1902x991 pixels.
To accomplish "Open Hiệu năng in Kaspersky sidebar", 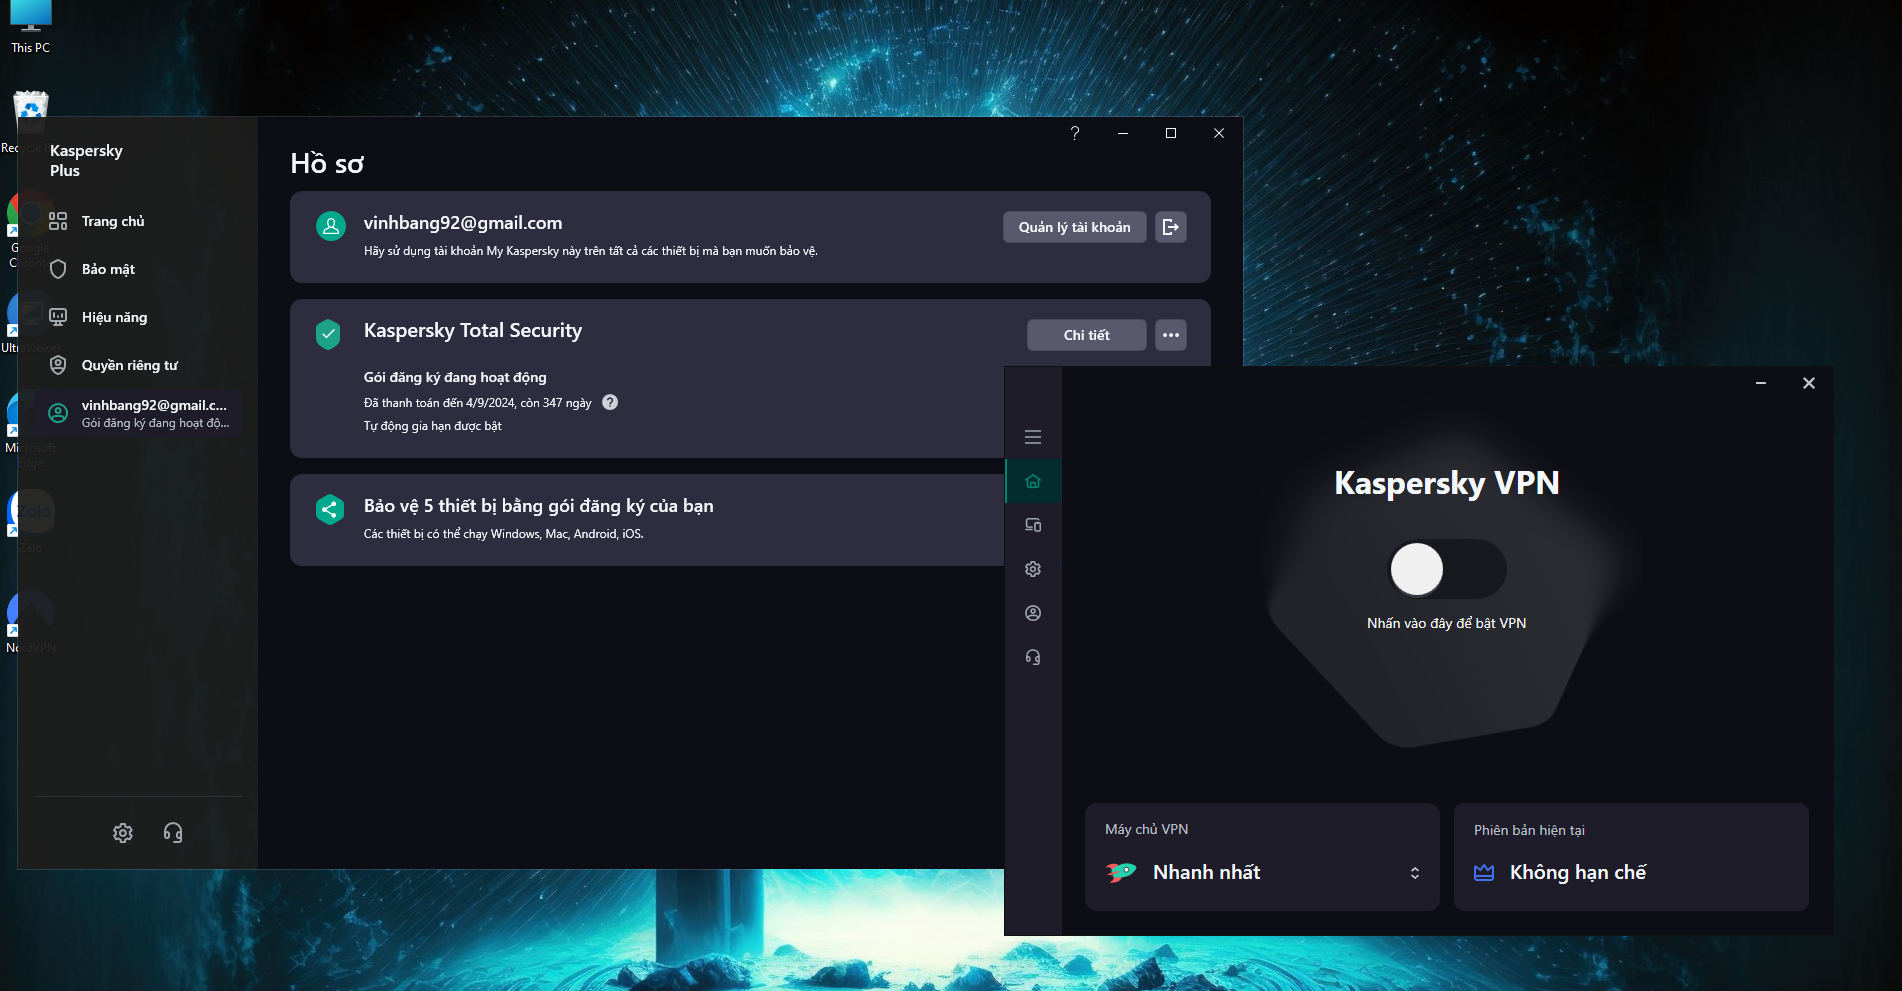I will point(139,317).
